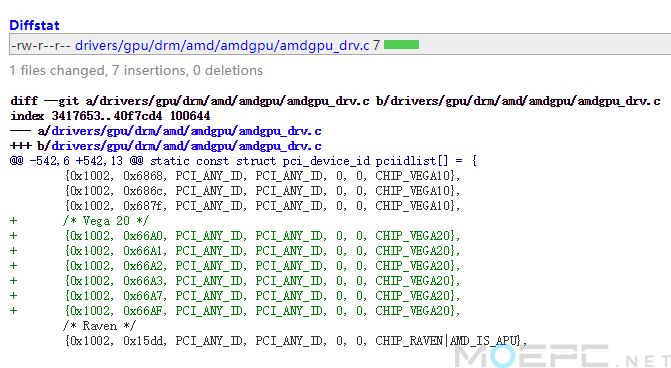The width and height of the screenshot is (671, 368).
Task: Click the '-rw-r--r--' file mode text
Action: click(41, 45)
